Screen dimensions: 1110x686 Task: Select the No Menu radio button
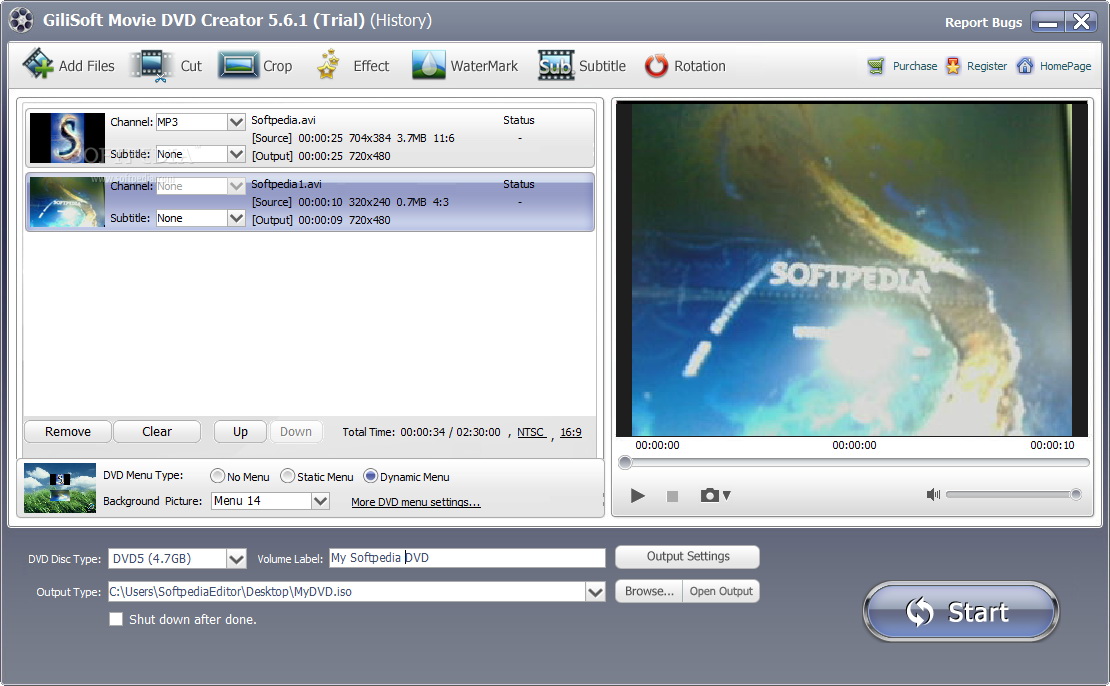[217, 476]
